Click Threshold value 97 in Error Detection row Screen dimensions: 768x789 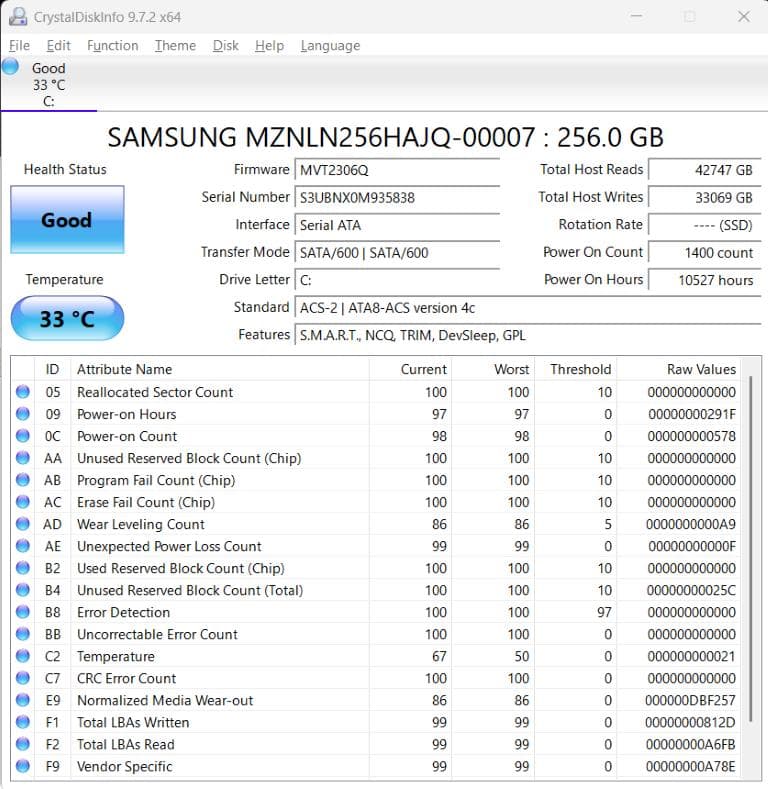pyautogui.click(x=604, y=612)
